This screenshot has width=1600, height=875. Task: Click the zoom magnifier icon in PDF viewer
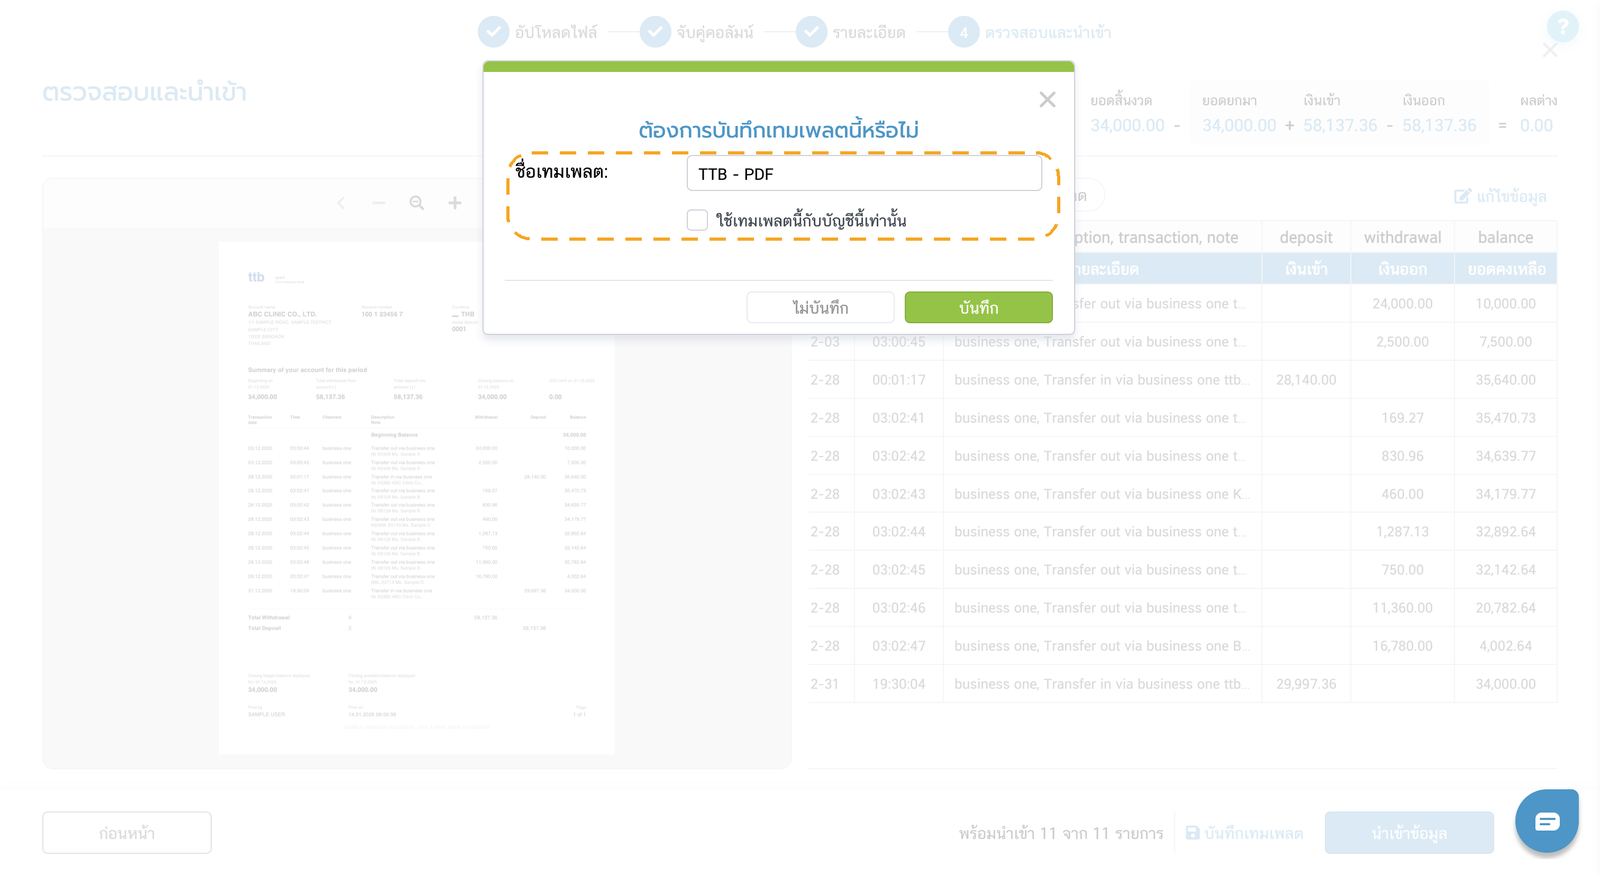[417, 203]
